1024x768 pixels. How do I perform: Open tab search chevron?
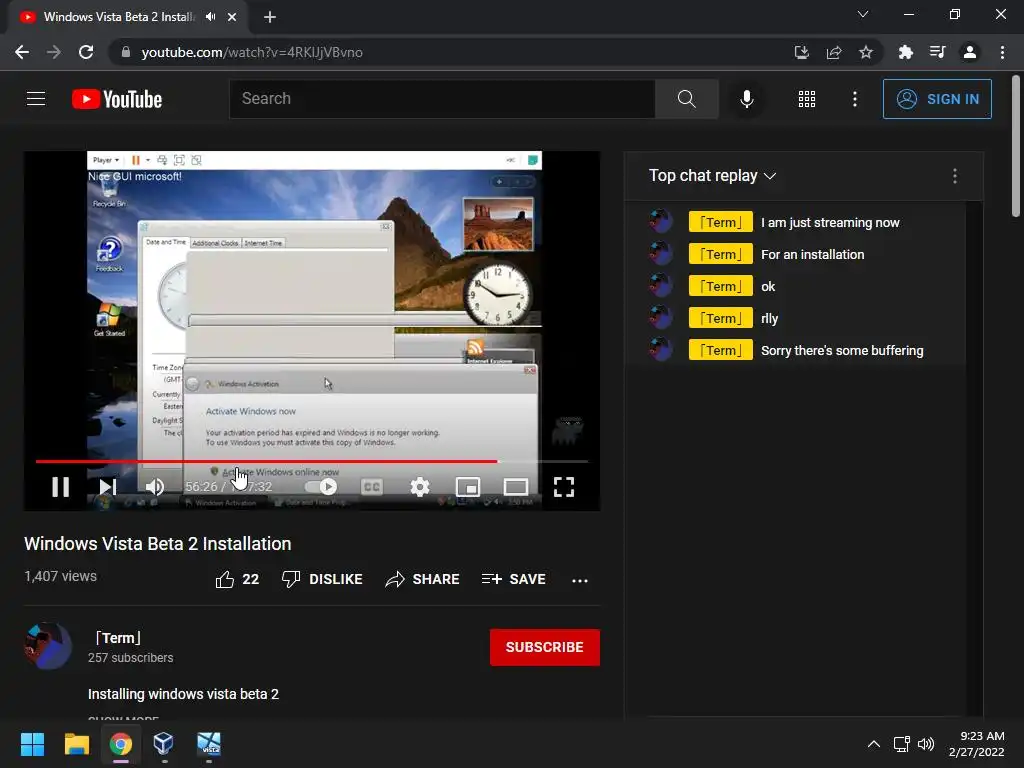(x=863, y=14)
